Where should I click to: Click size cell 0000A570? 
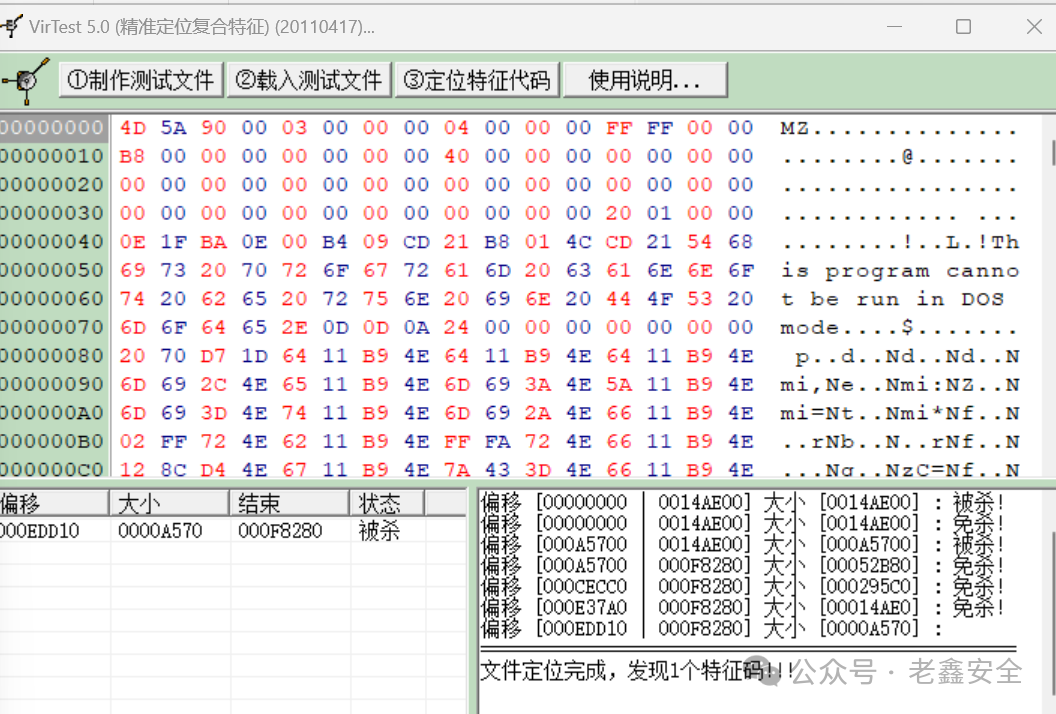160,531
